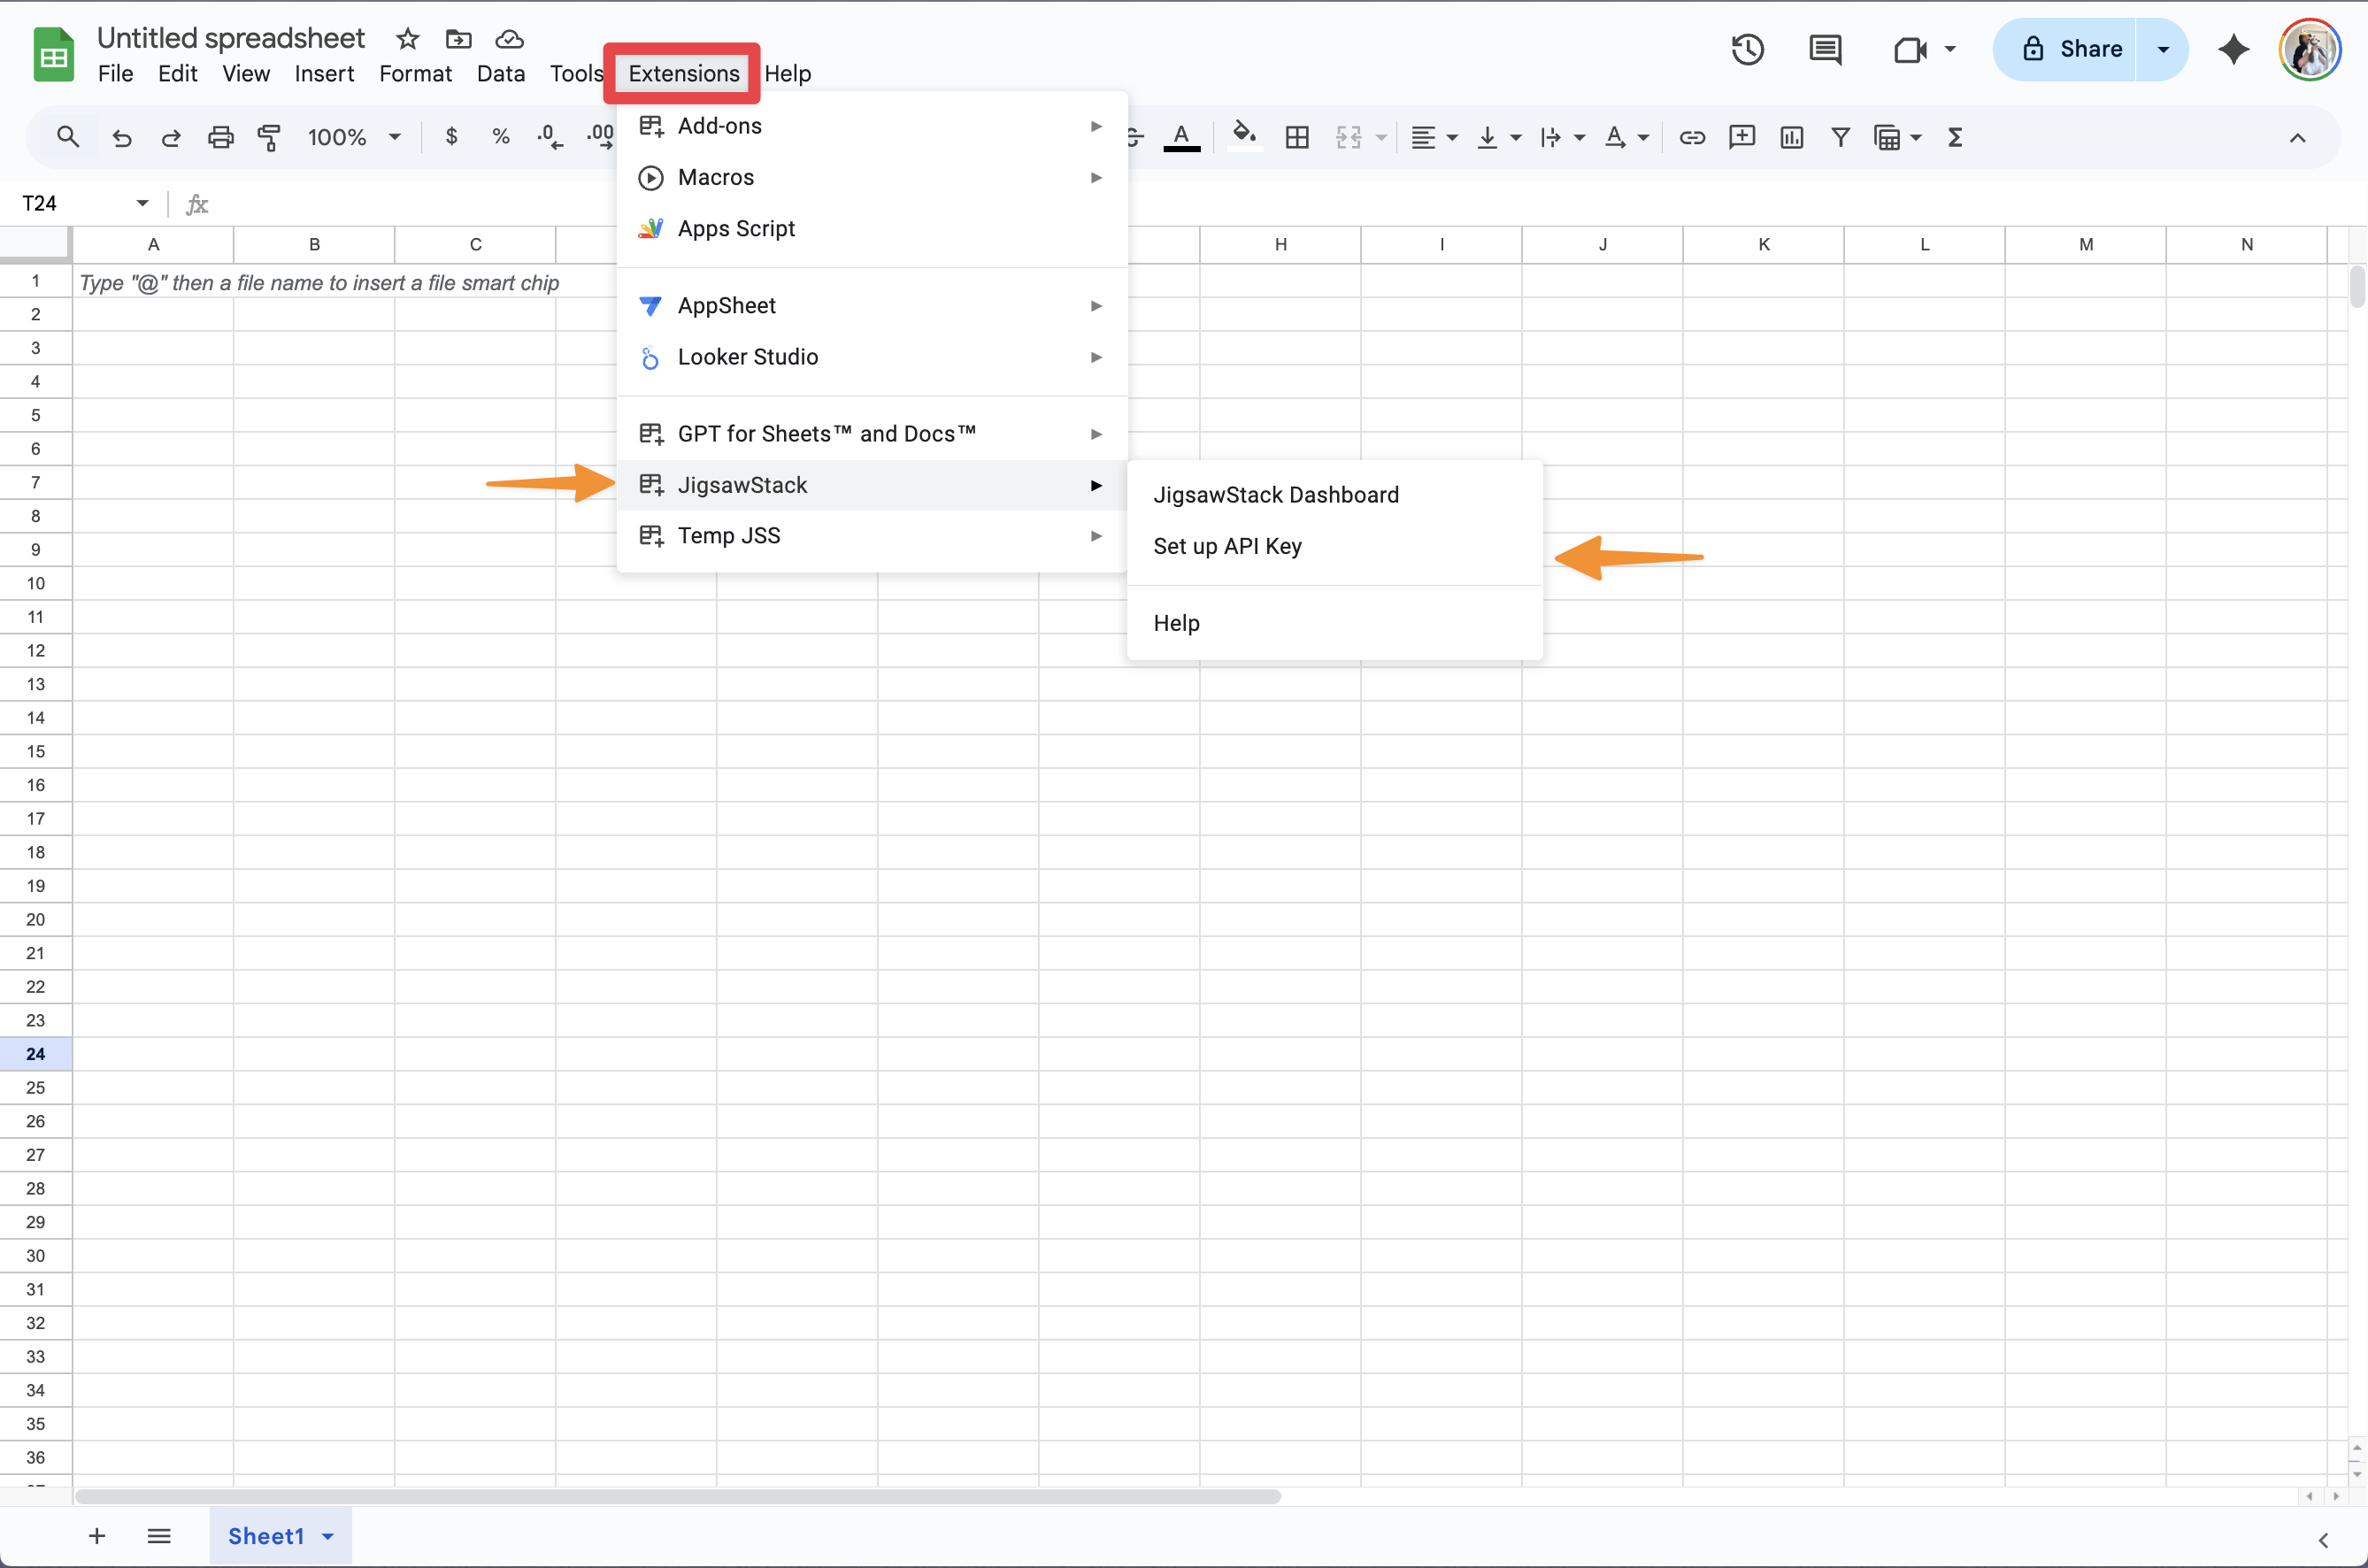Screen dimensions: 2368x1568
Task: Hide the menus with caret
Action: tap(2298, 138)
